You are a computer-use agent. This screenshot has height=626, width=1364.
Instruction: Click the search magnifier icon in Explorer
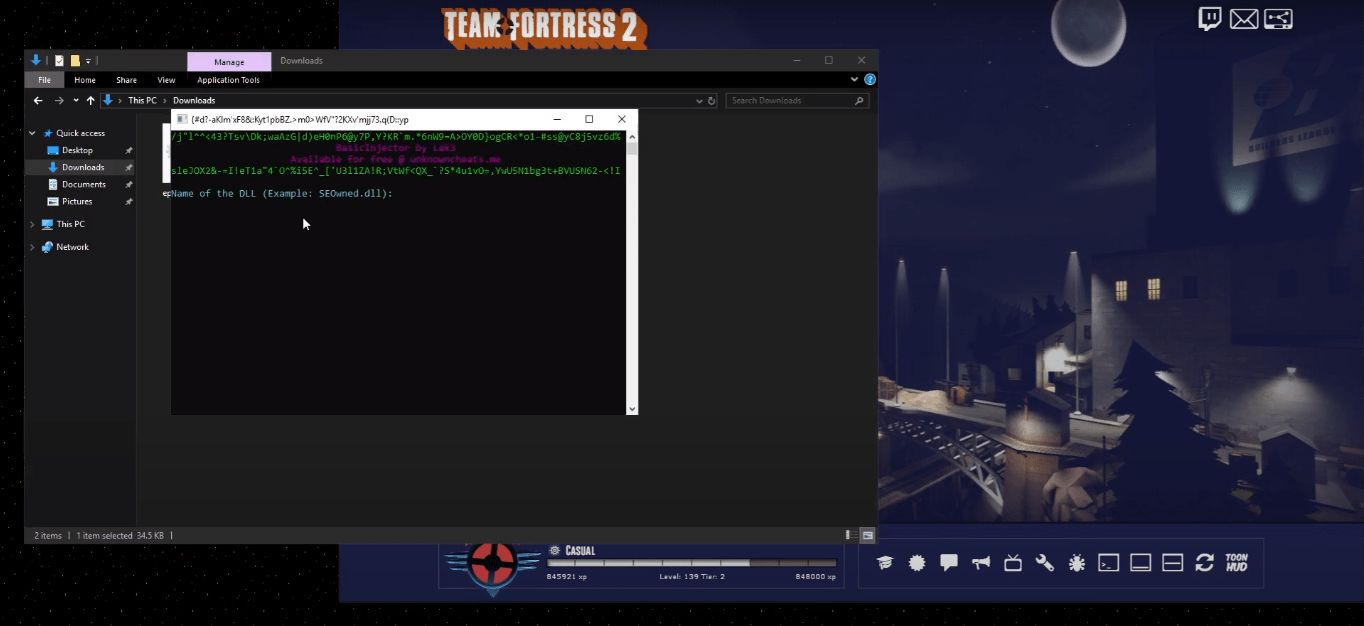(x=859, y=100)
